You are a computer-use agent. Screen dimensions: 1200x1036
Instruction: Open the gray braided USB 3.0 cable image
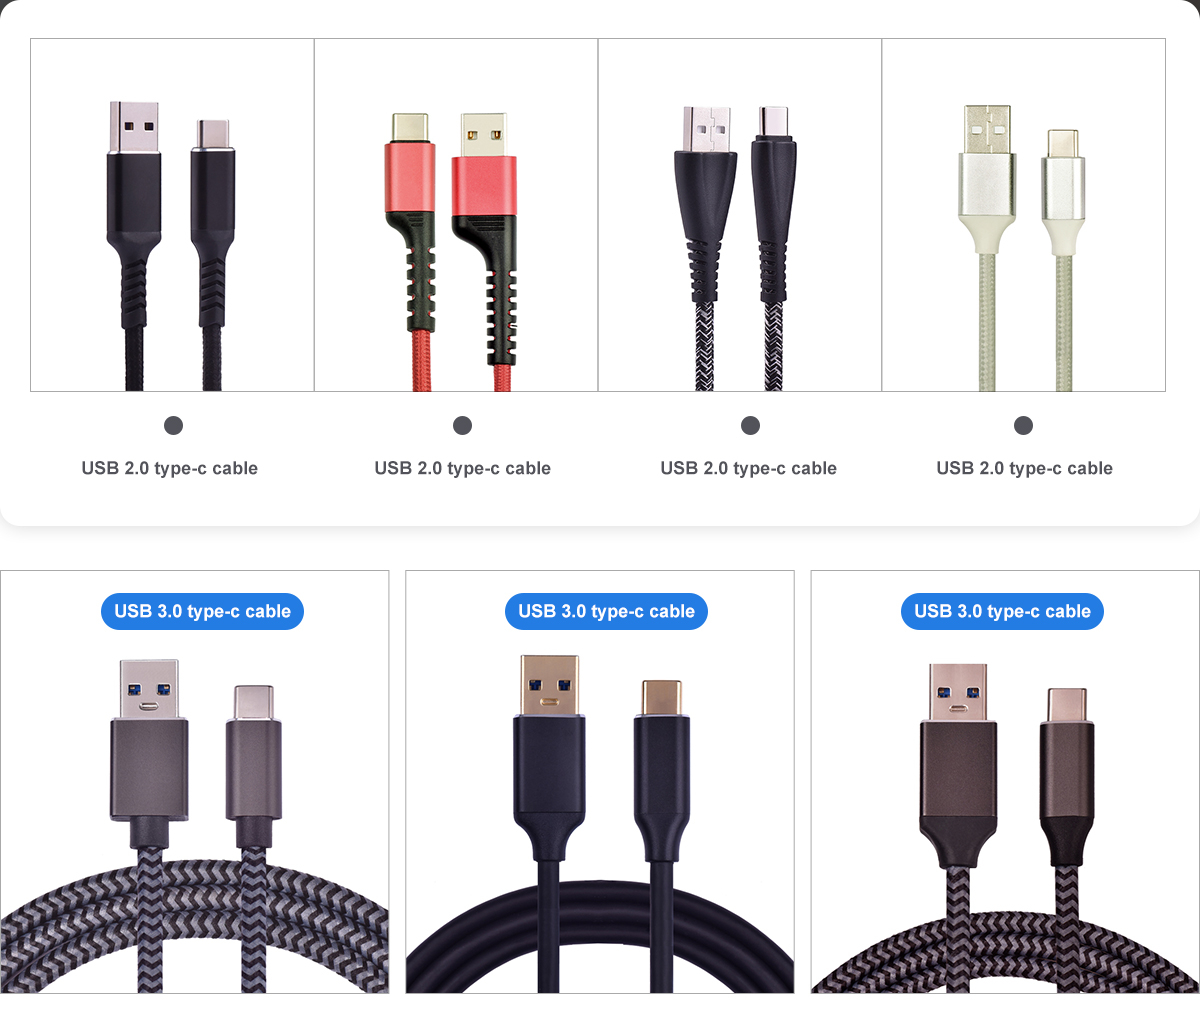tap(195, 782)
